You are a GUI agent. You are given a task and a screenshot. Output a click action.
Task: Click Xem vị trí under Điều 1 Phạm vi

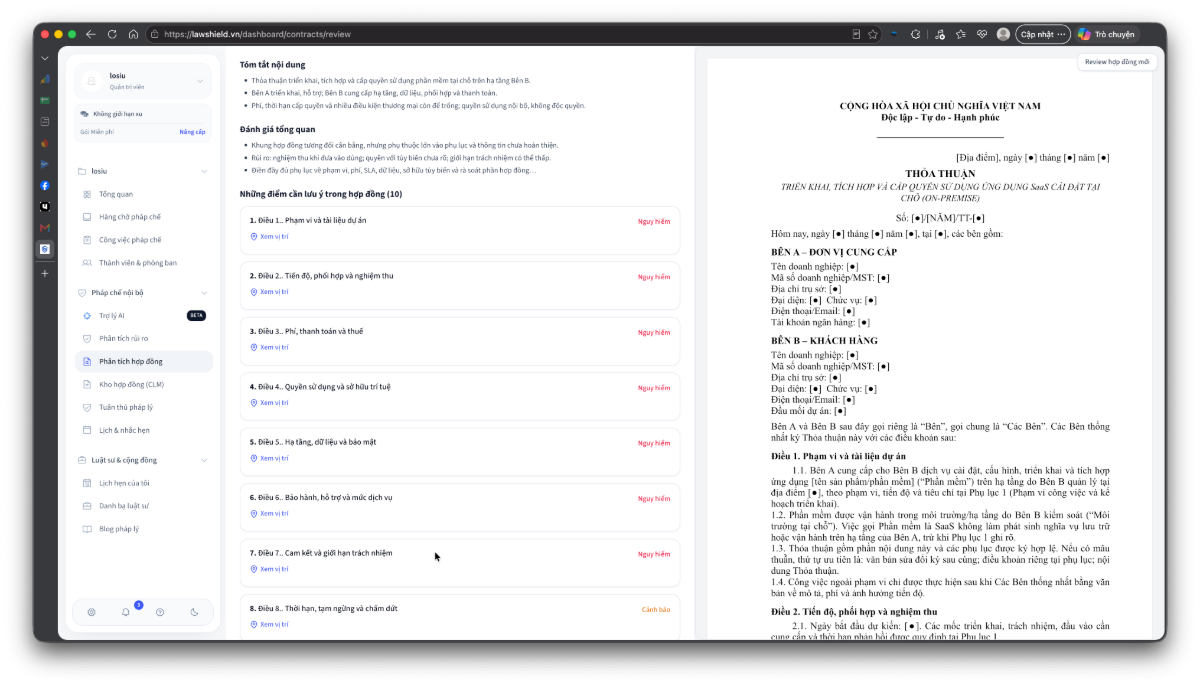269,236
